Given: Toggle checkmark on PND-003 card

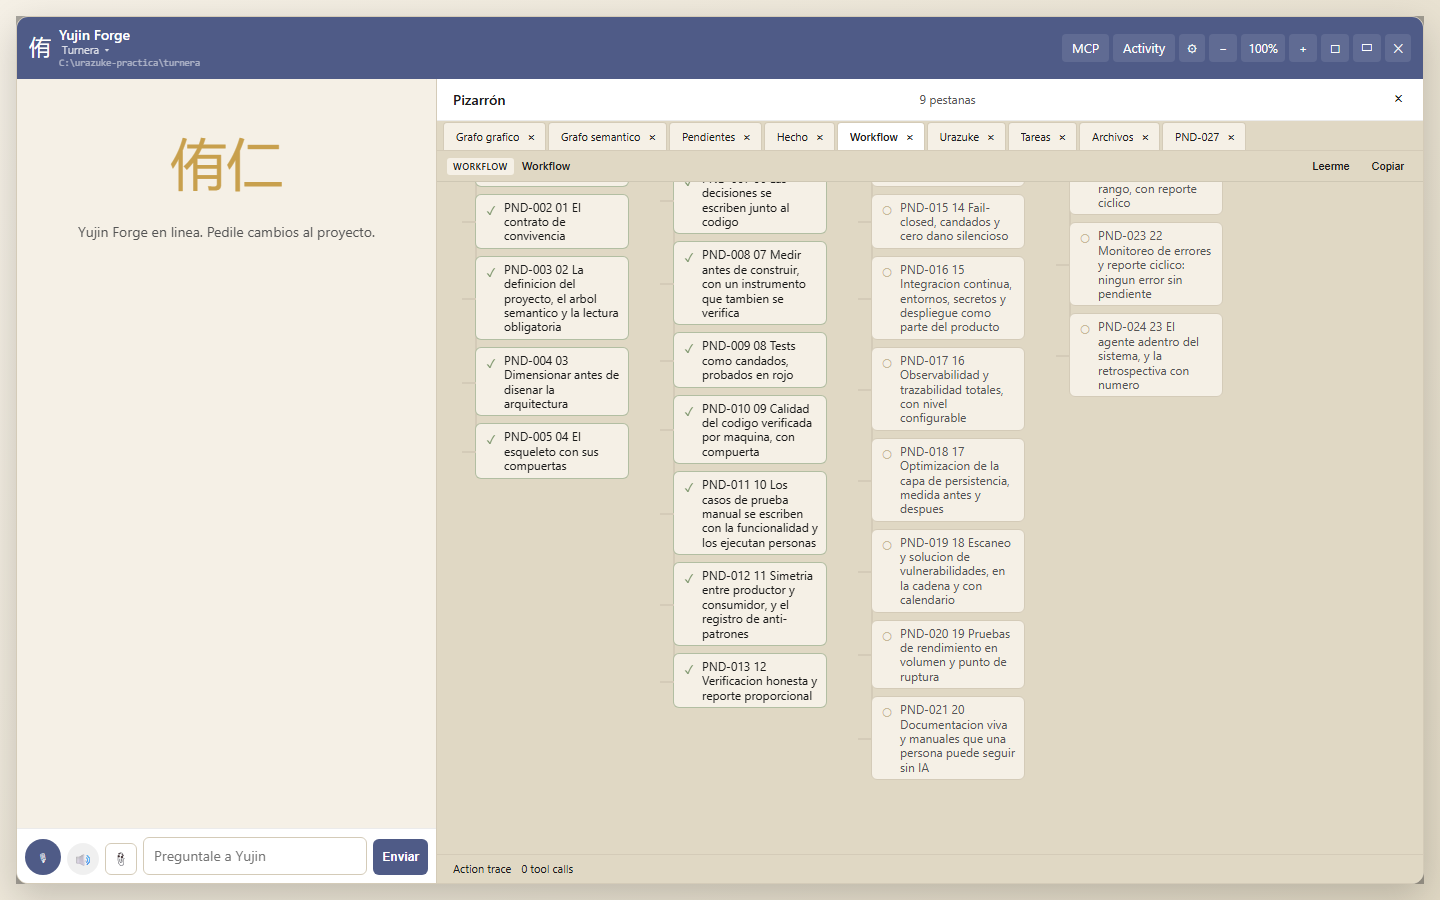Looking at the screenshot, I should click(490, 273).
